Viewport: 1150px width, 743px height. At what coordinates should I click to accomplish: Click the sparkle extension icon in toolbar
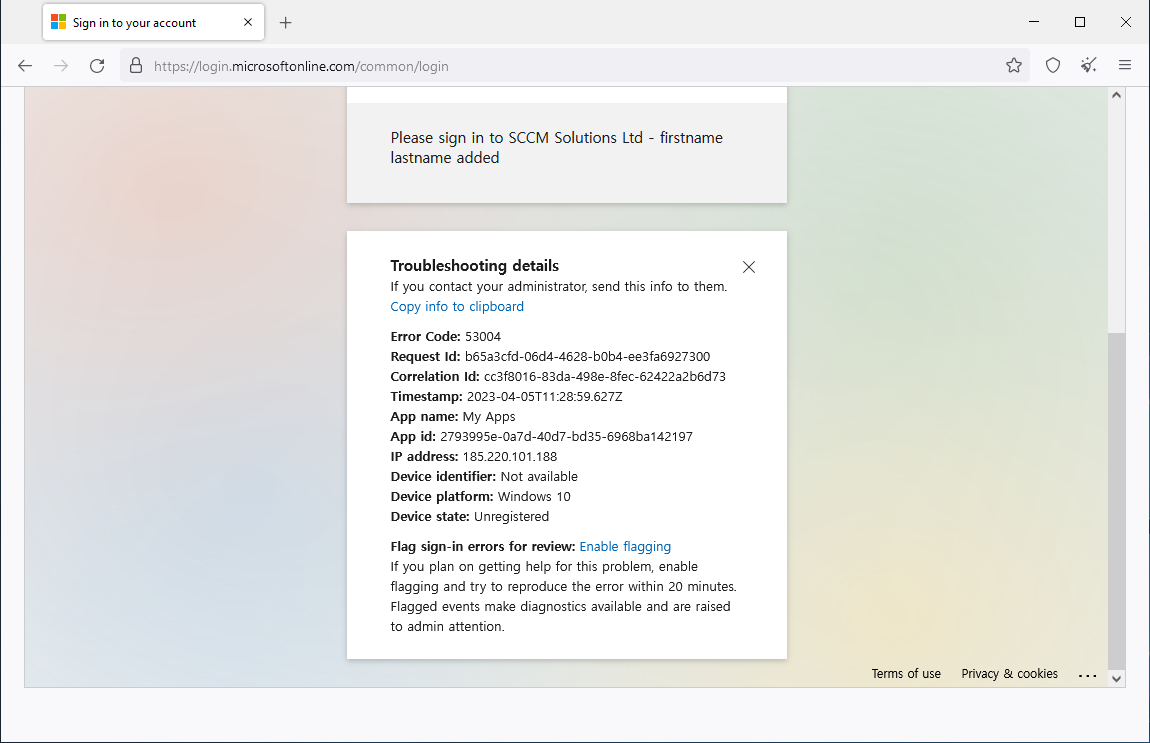[1089, 66]
